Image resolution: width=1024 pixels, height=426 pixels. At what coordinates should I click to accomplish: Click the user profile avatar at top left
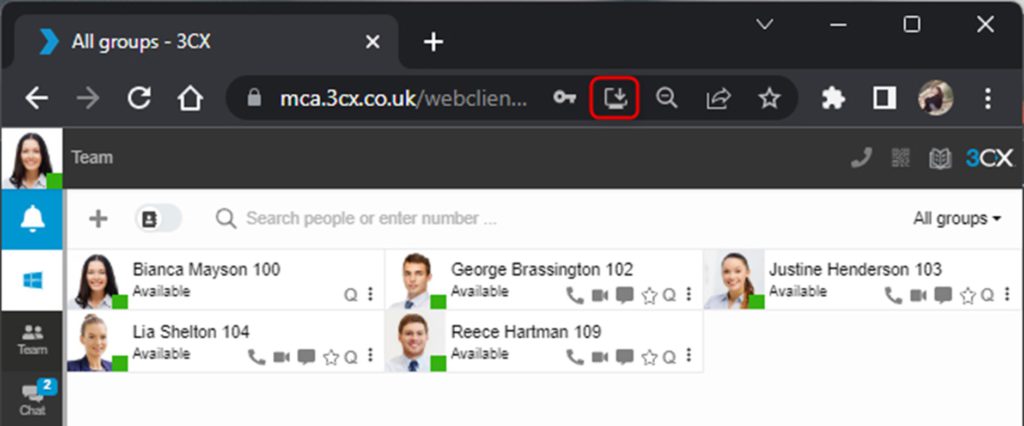click(x=31, y=159)
